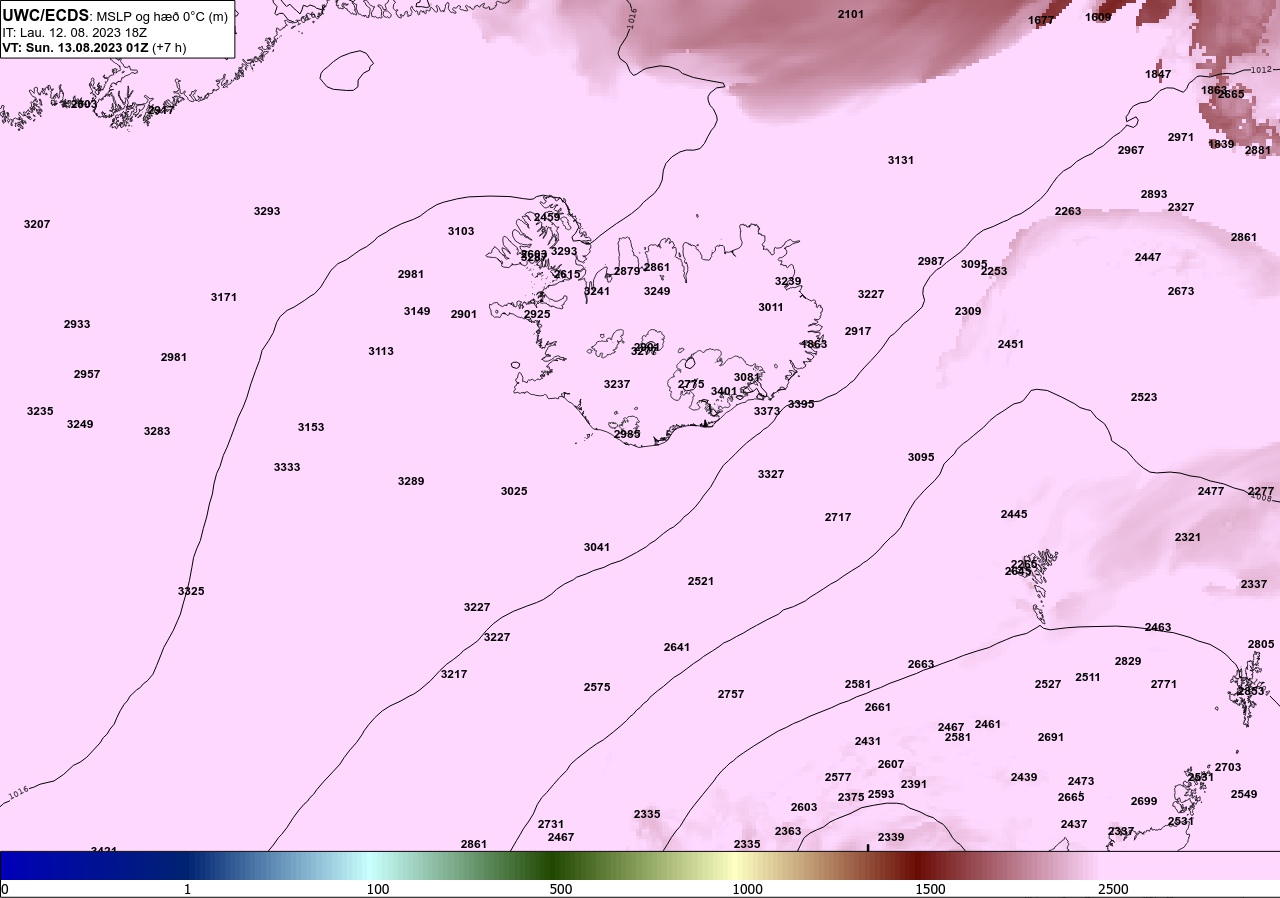The image size is (1280, 898).
Task: Click the map value 2717
Action: (838, 517)
